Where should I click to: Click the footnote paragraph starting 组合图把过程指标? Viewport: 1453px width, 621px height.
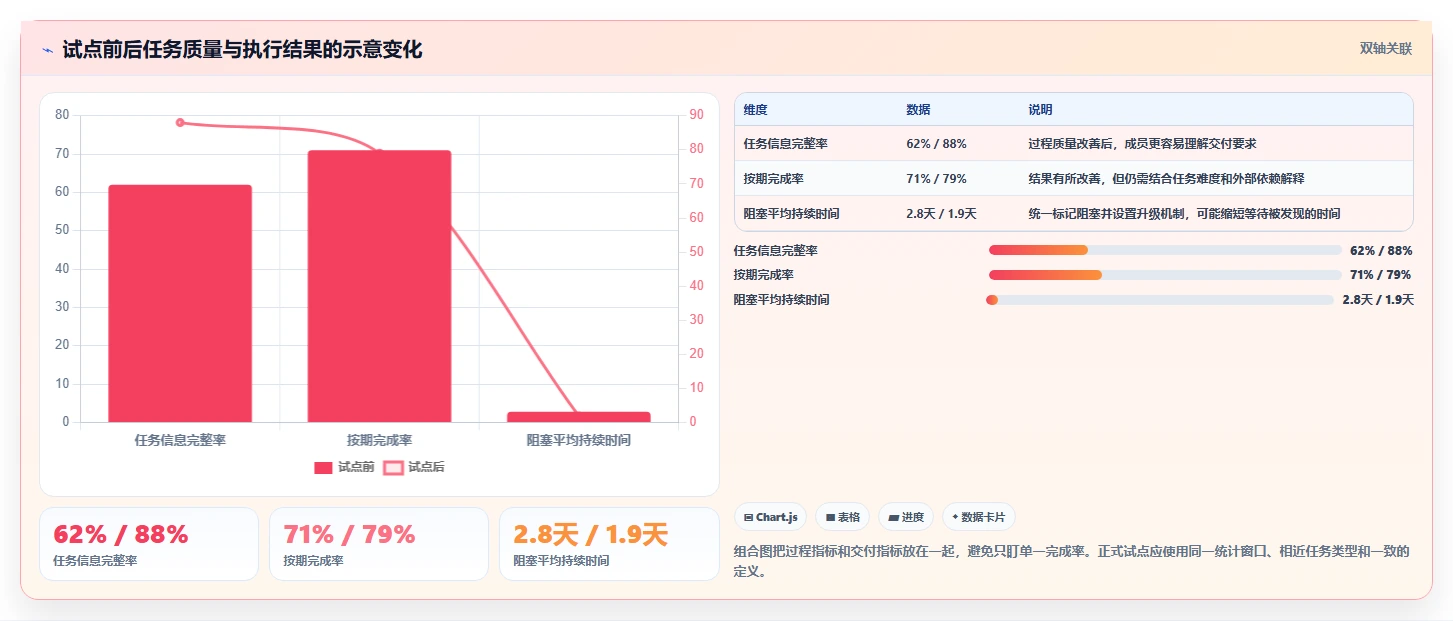pyautogui.click(x=1071, y=562)
